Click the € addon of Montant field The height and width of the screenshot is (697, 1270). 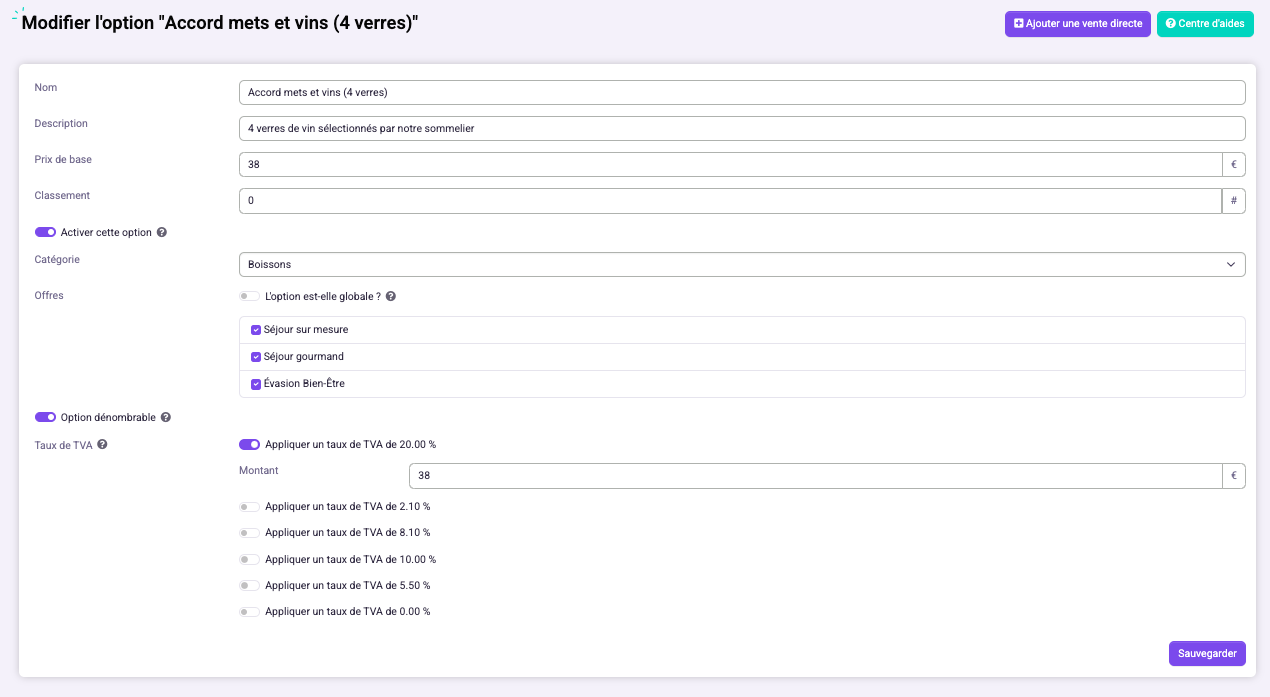[1234, 476]
